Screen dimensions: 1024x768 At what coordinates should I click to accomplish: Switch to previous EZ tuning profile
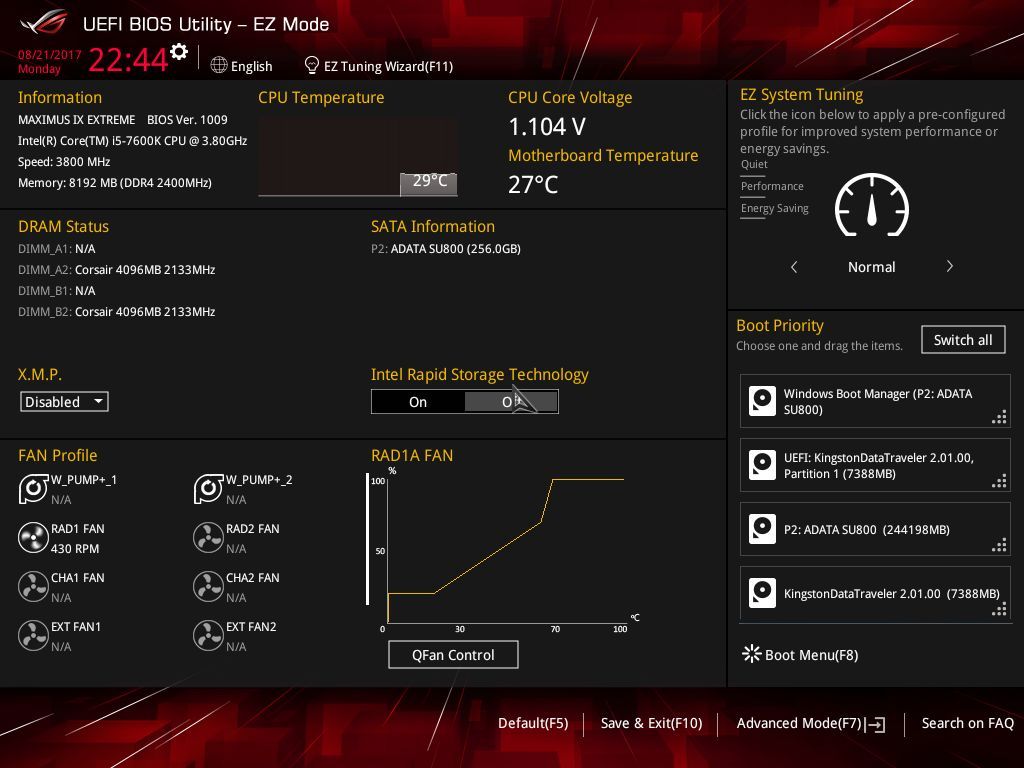(x=794, y=266)
